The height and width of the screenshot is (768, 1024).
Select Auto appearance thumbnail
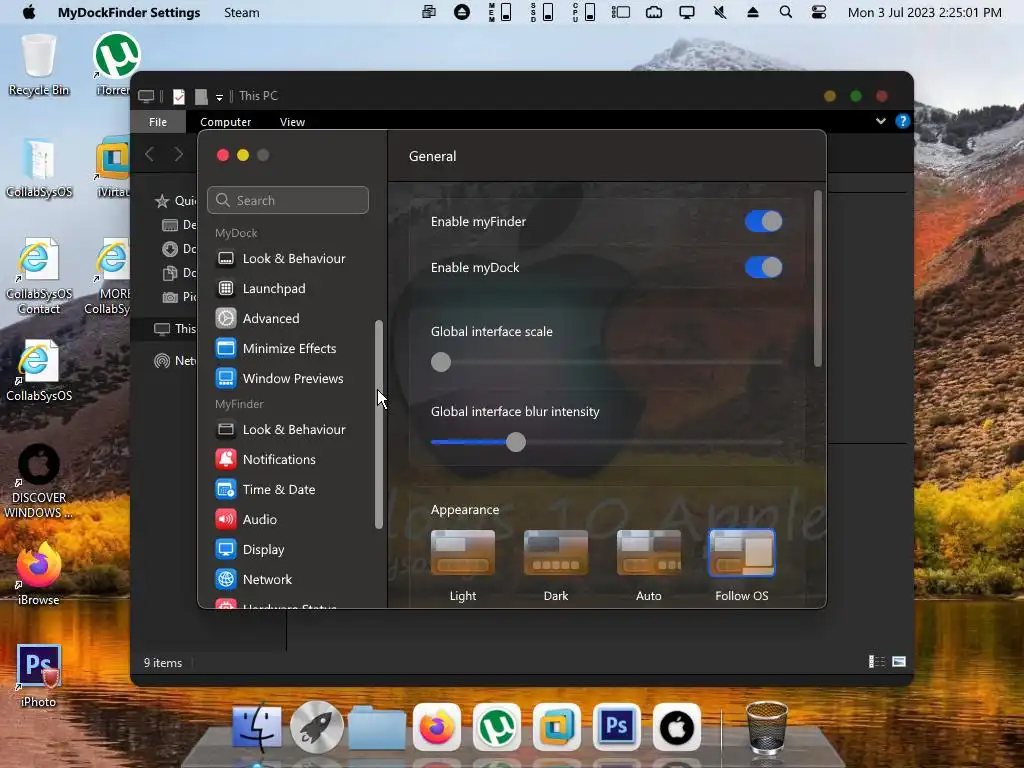point(648,553)
